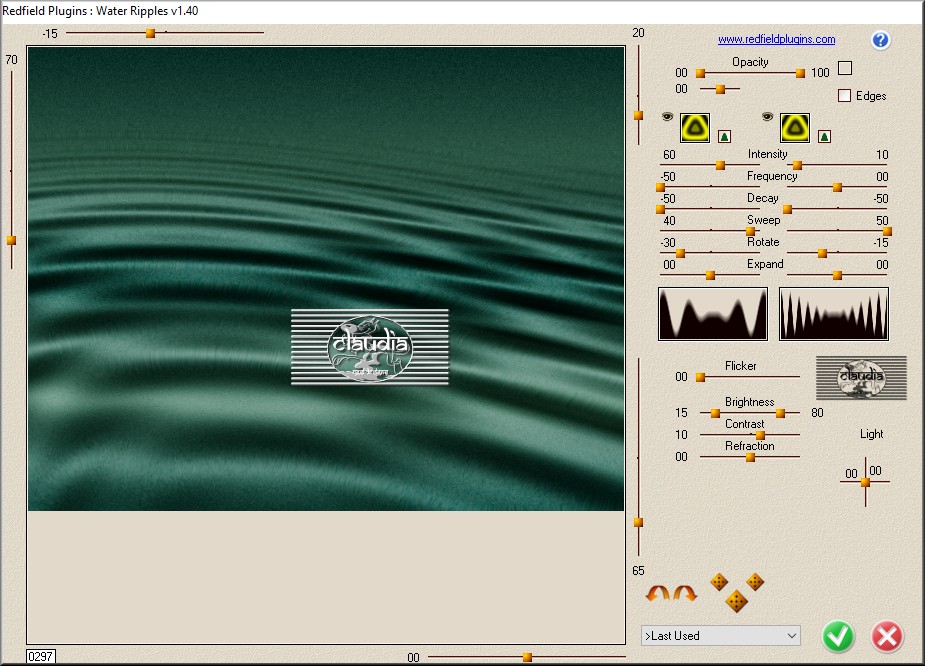Tick the unlabeled checkbox beside Opacity 100
Screen dimensions: 925x666
click(x=845, y=68)
